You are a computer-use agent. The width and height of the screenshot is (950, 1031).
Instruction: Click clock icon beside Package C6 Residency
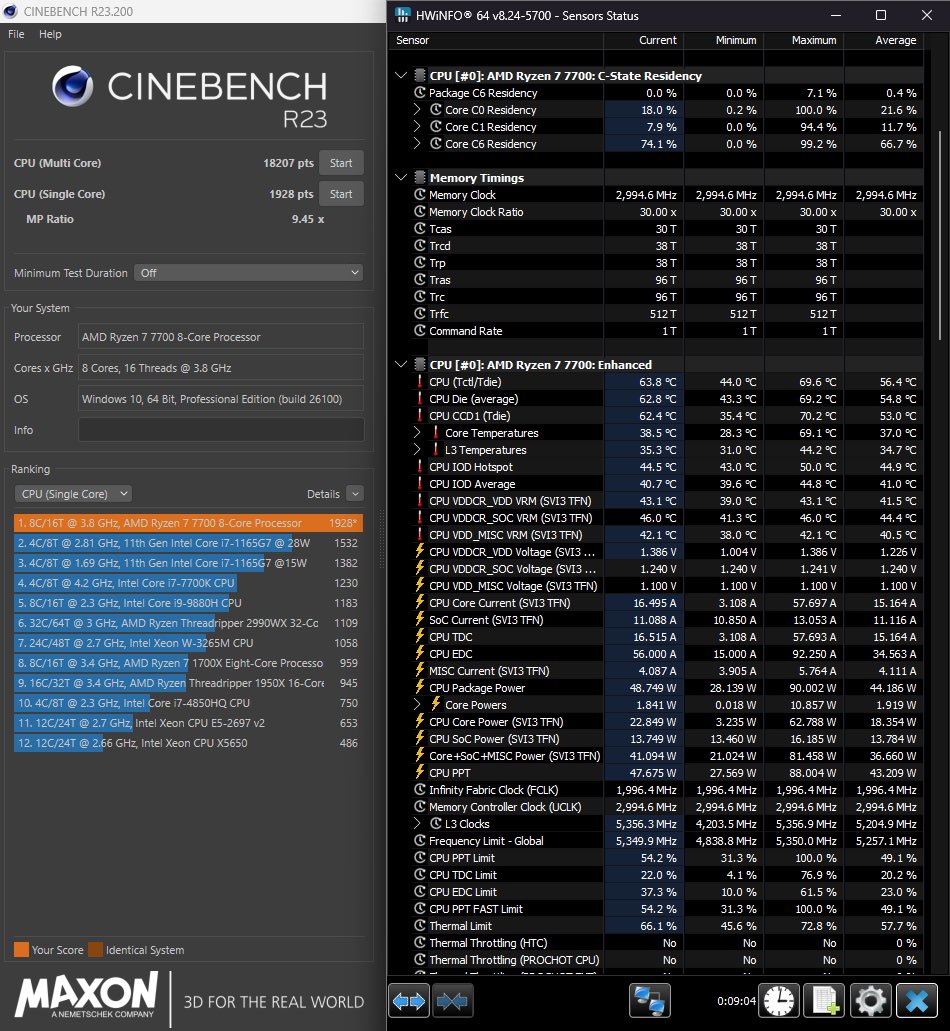tap(419, 93)
